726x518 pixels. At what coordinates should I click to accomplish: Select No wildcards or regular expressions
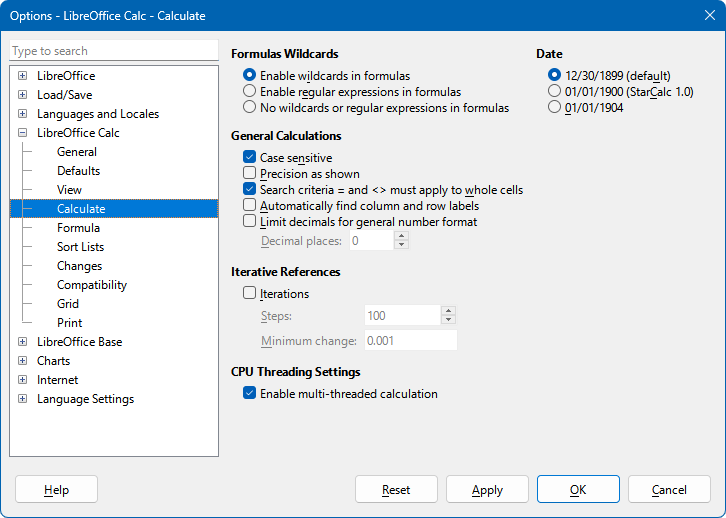pos(249,107)
